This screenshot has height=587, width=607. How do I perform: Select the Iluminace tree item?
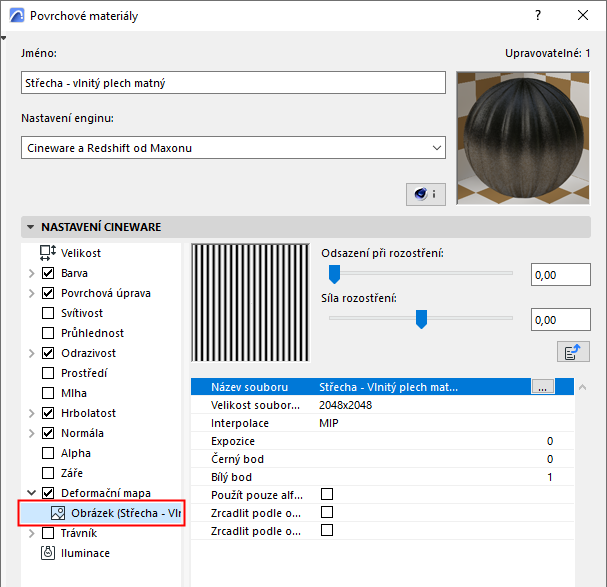[85, 553]
